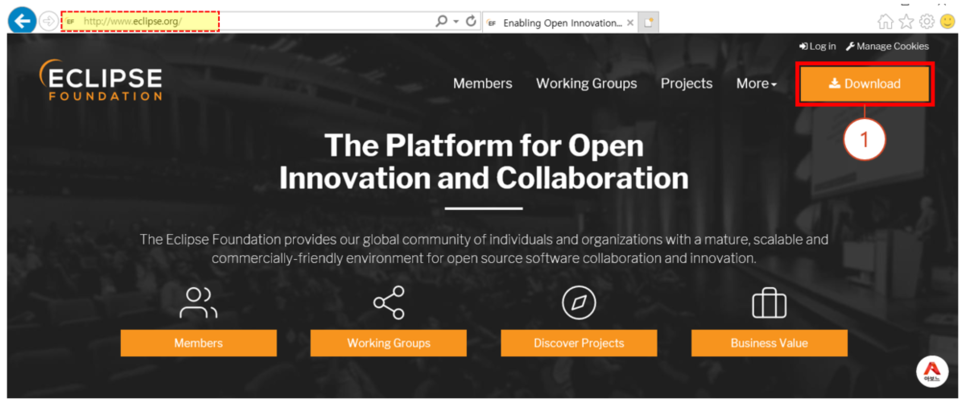Click the smiley feedback icon
The height and width of the screenshot is (403, 966).
948,22
